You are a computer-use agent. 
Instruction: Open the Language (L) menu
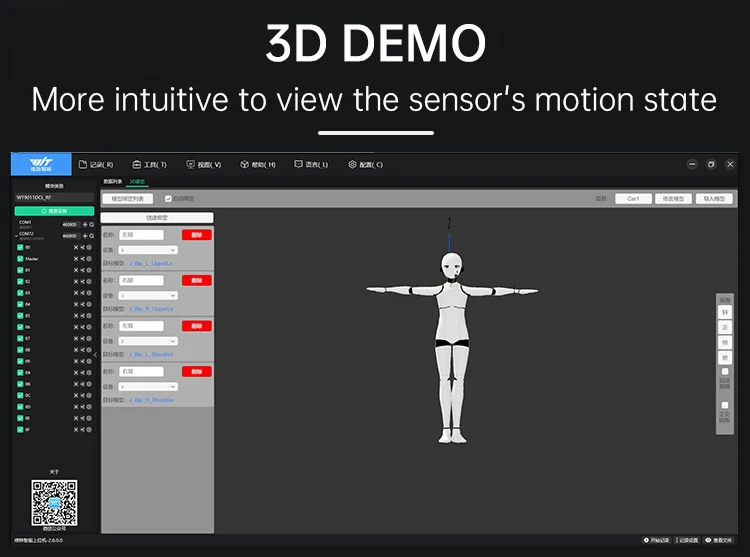point(311,164)
